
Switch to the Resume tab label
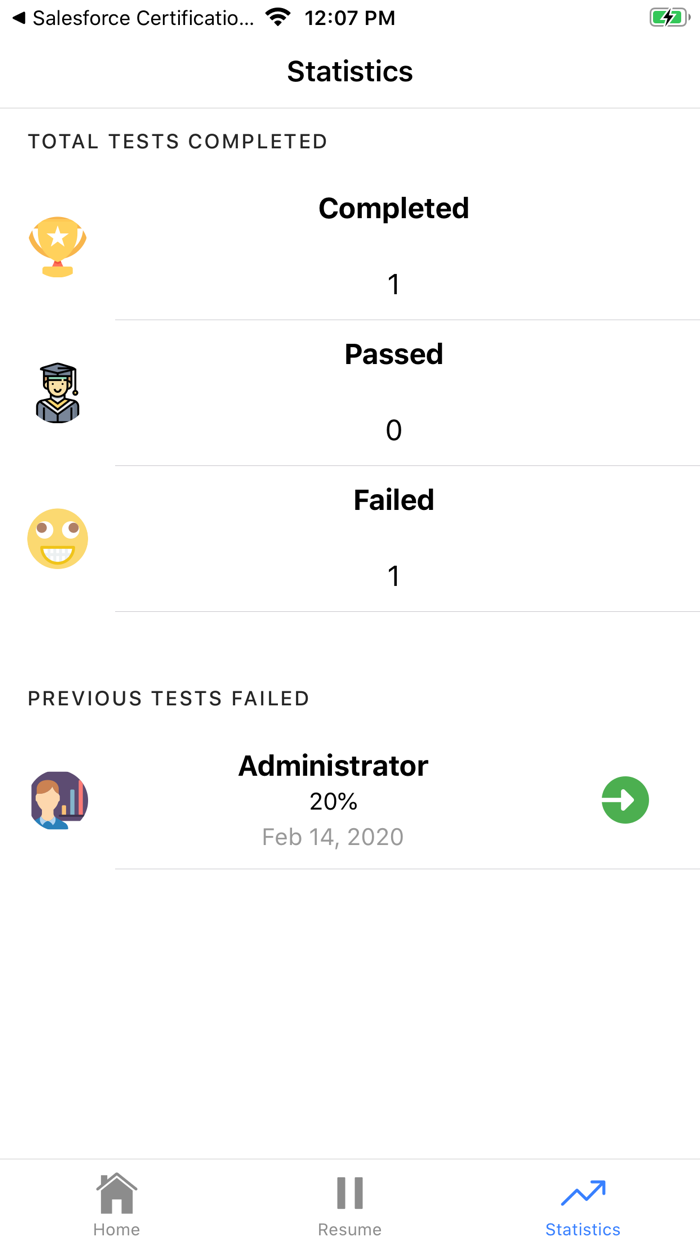click(x=350, y=1229)
